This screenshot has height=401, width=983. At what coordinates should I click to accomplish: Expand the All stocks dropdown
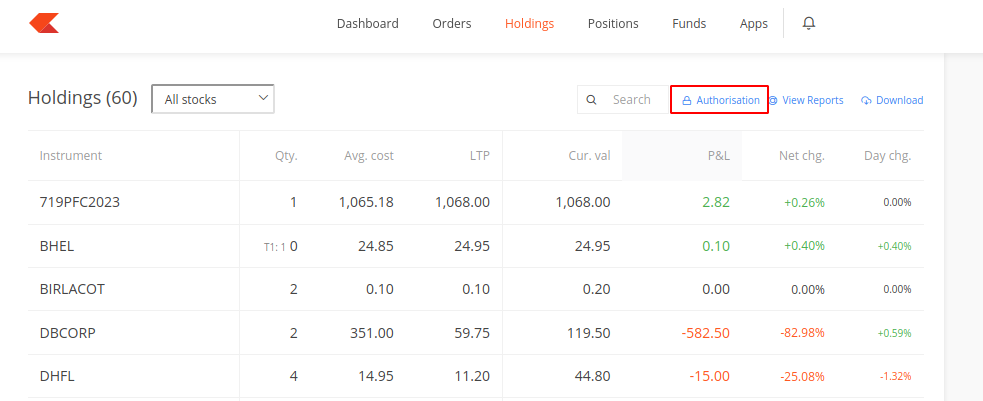click(x=213, y=99)
